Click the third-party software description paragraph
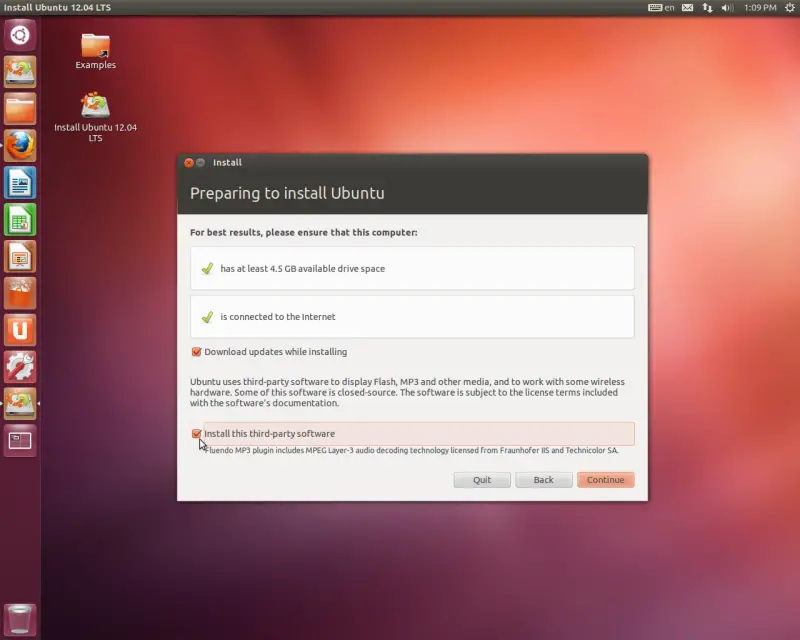Screen dimensions: 800x640 point(407,392)
